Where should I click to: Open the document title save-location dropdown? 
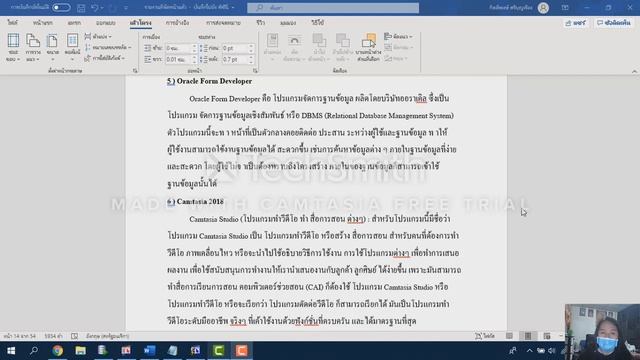click(233, 7)
